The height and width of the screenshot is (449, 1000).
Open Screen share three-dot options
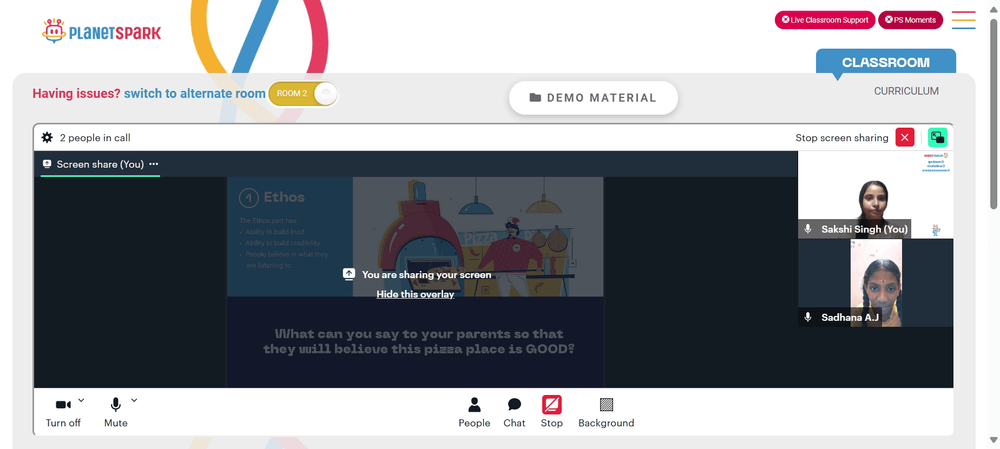pos(153,164)
